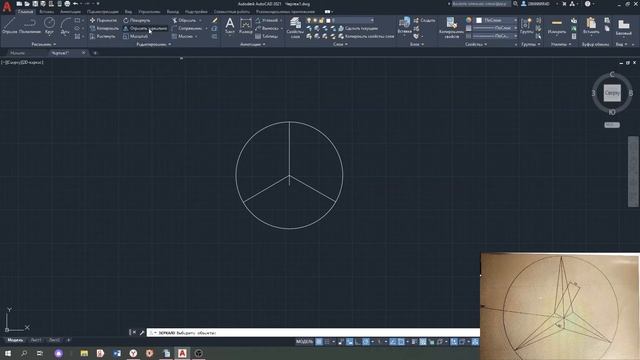Expand the Свойства panel dropdown
This screenshot has height=360, width=640.
coord(476,44)
